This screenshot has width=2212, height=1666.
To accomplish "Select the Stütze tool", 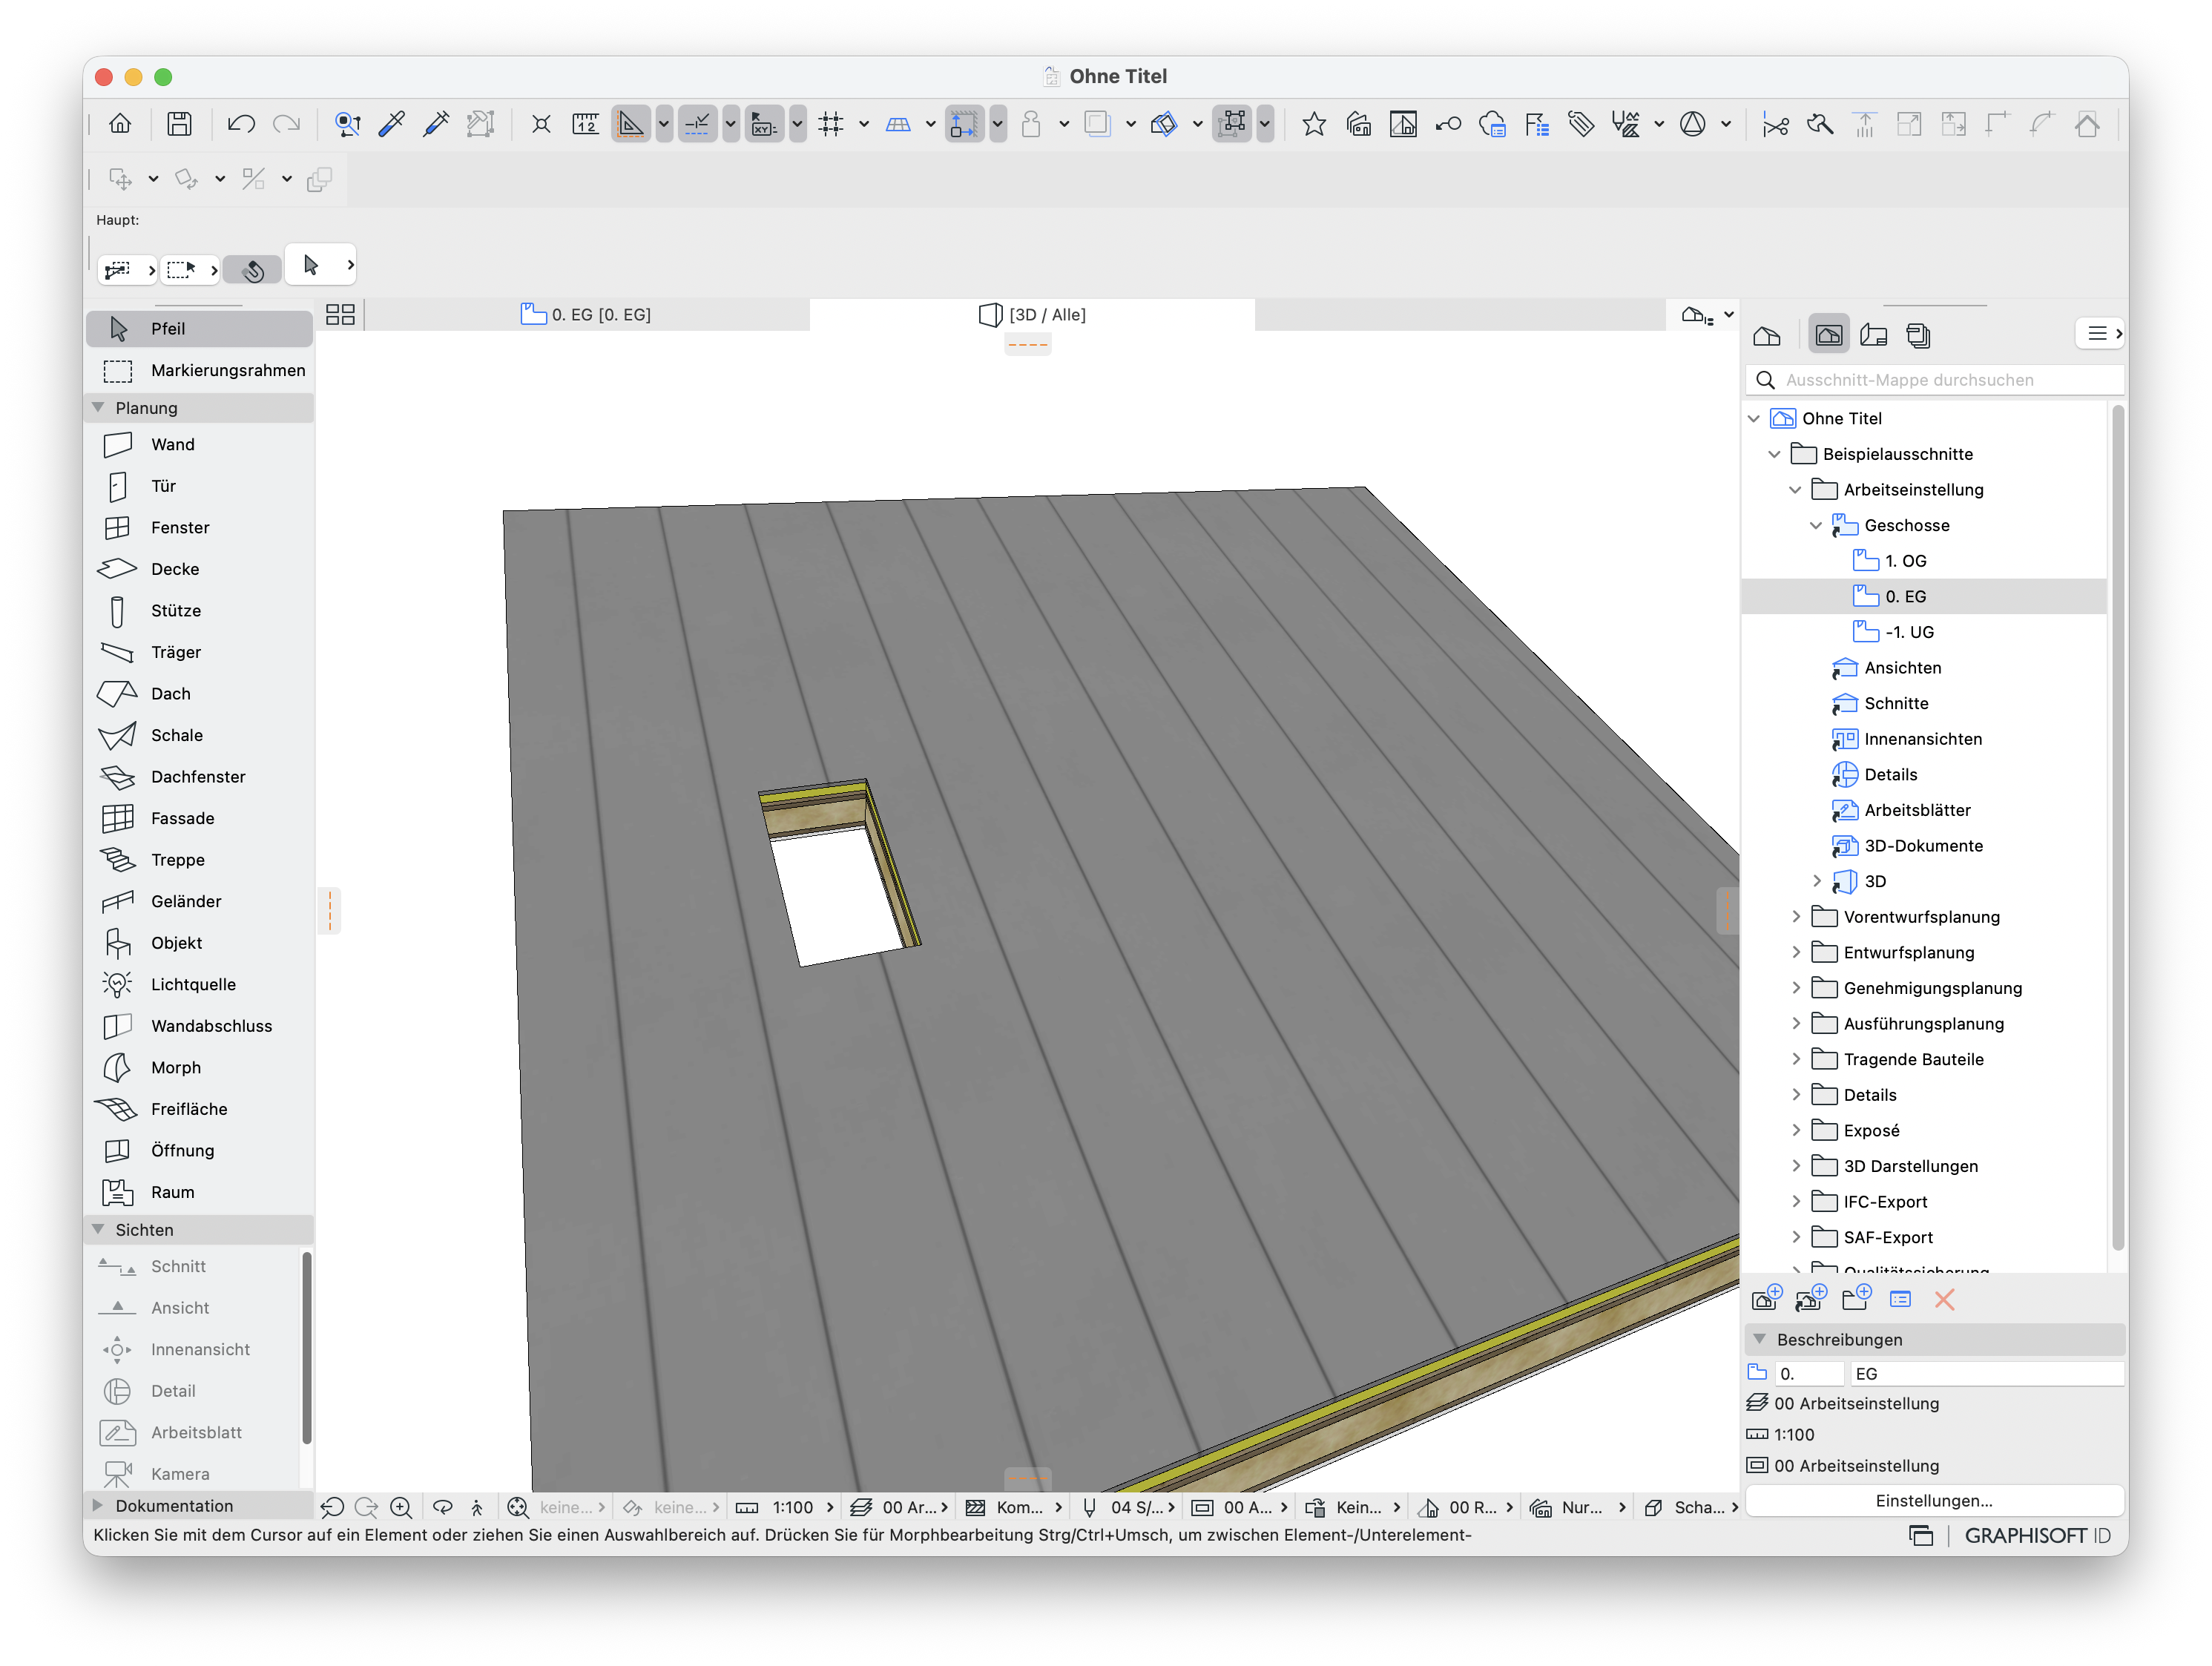I will click(x=199, y=610).
